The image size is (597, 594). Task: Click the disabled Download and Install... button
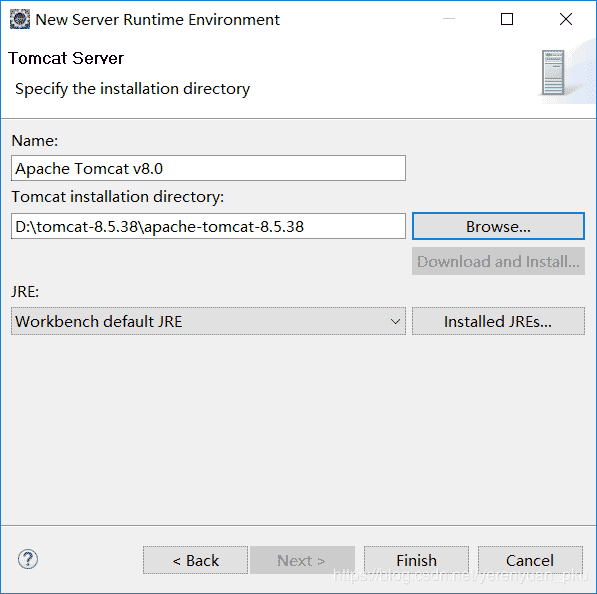pyautogui.click(x=498, y=261)
